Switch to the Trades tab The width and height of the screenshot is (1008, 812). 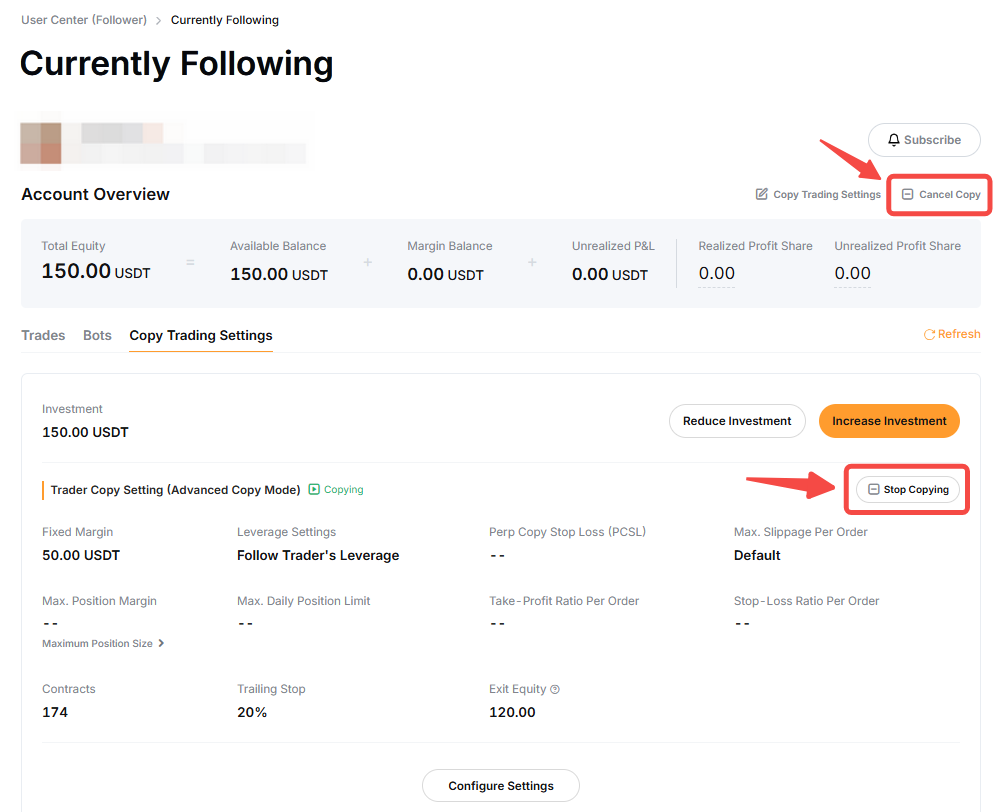click(43, 335)
